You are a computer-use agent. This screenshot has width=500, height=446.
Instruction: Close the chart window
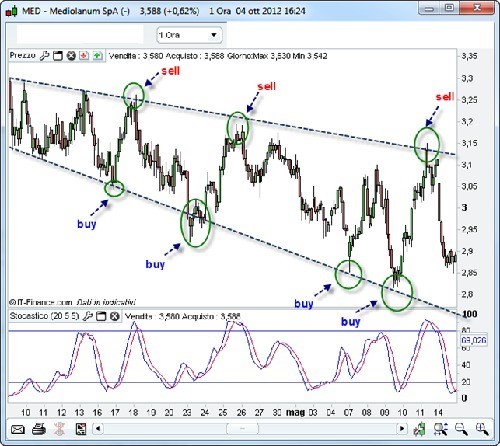click(477, 8)
